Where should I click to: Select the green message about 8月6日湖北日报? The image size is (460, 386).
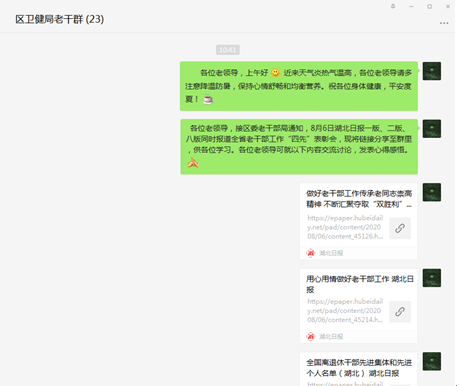(x=299, y=147)
